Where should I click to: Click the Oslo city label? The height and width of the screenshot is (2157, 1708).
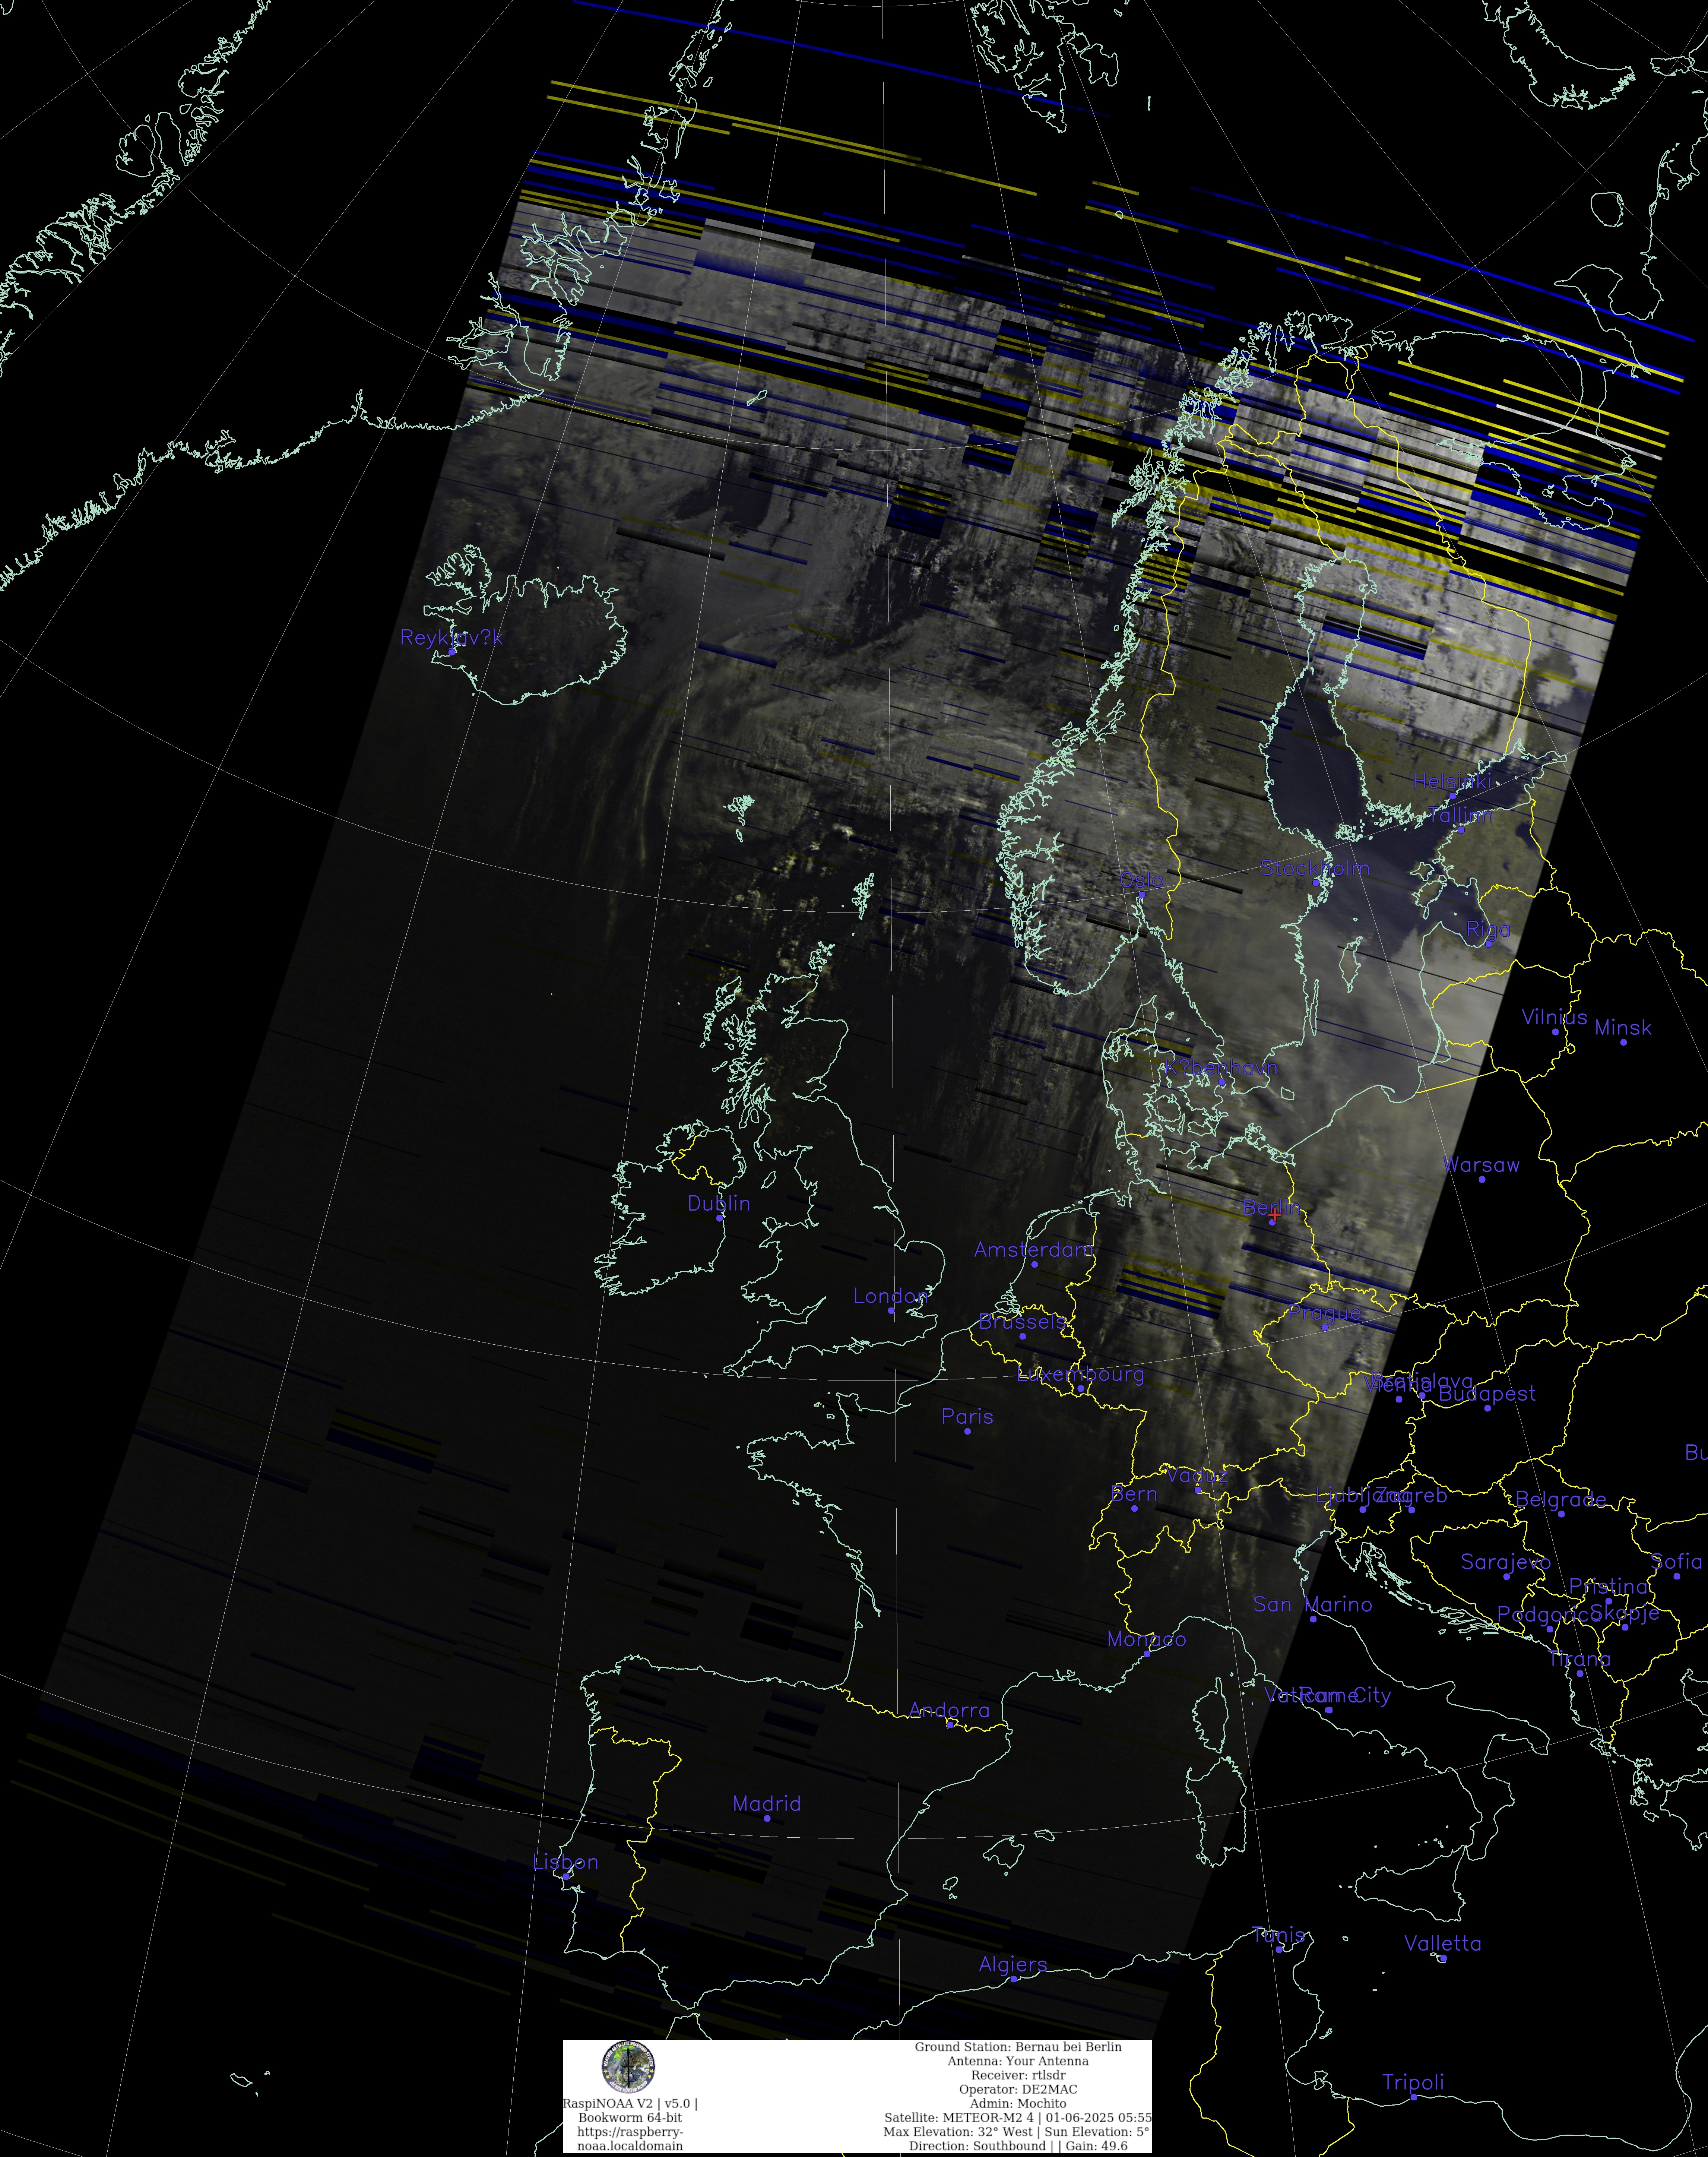(1141, 880)
